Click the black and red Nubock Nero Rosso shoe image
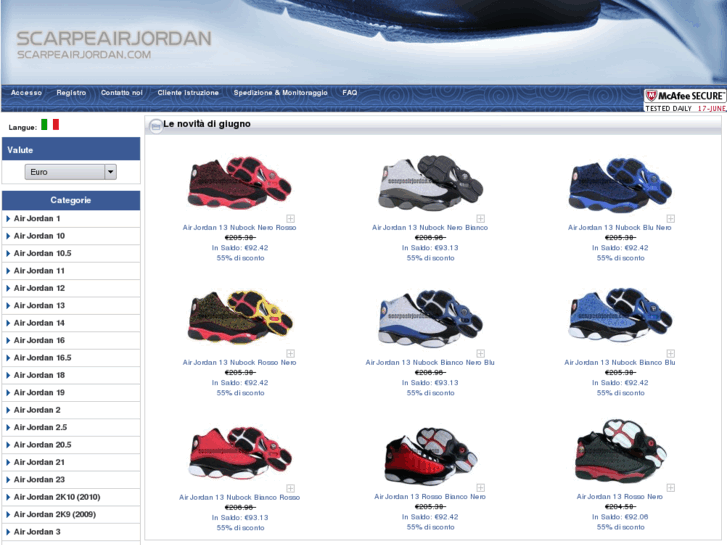 pos(239,183)
